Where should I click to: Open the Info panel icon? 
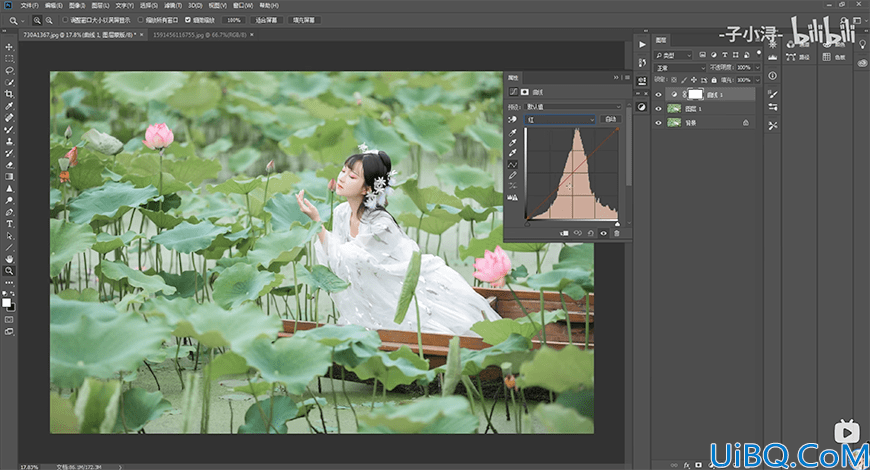773,75
